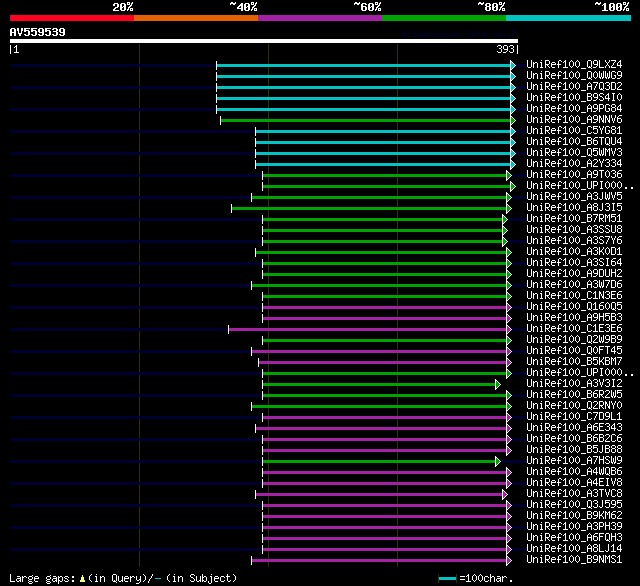640x586 pixels.
Task: Select the UniRef100_A8LJ14 entry
Action: coord(574,549)
